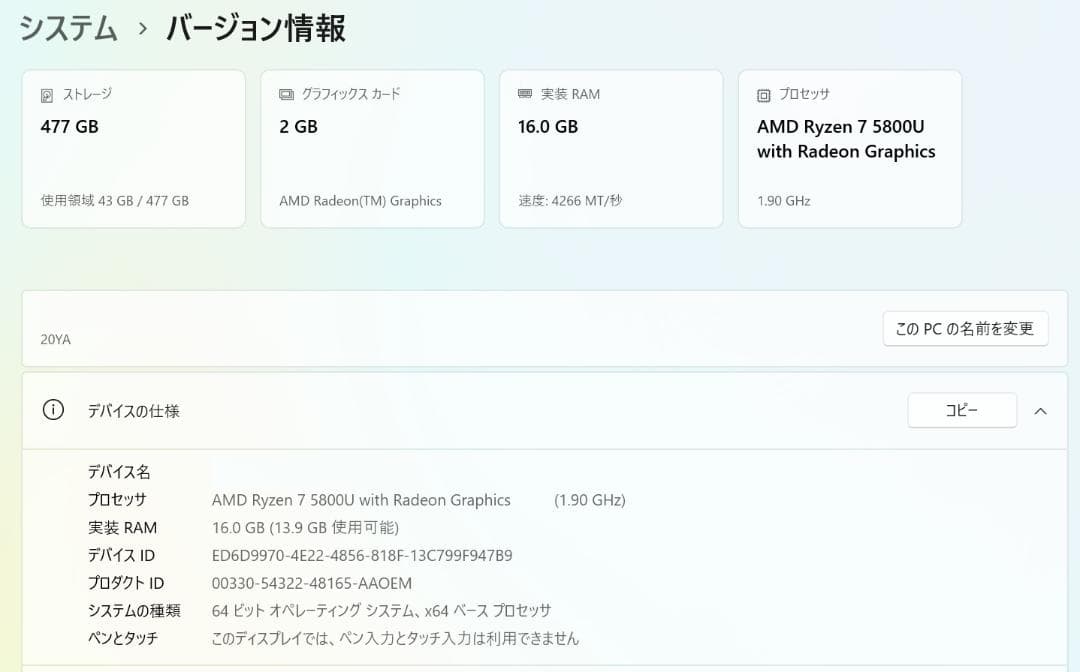The image size is (1080, 672).
Task: Select the バージョン情報 breadcrumb item
Action: click(257, 28)
